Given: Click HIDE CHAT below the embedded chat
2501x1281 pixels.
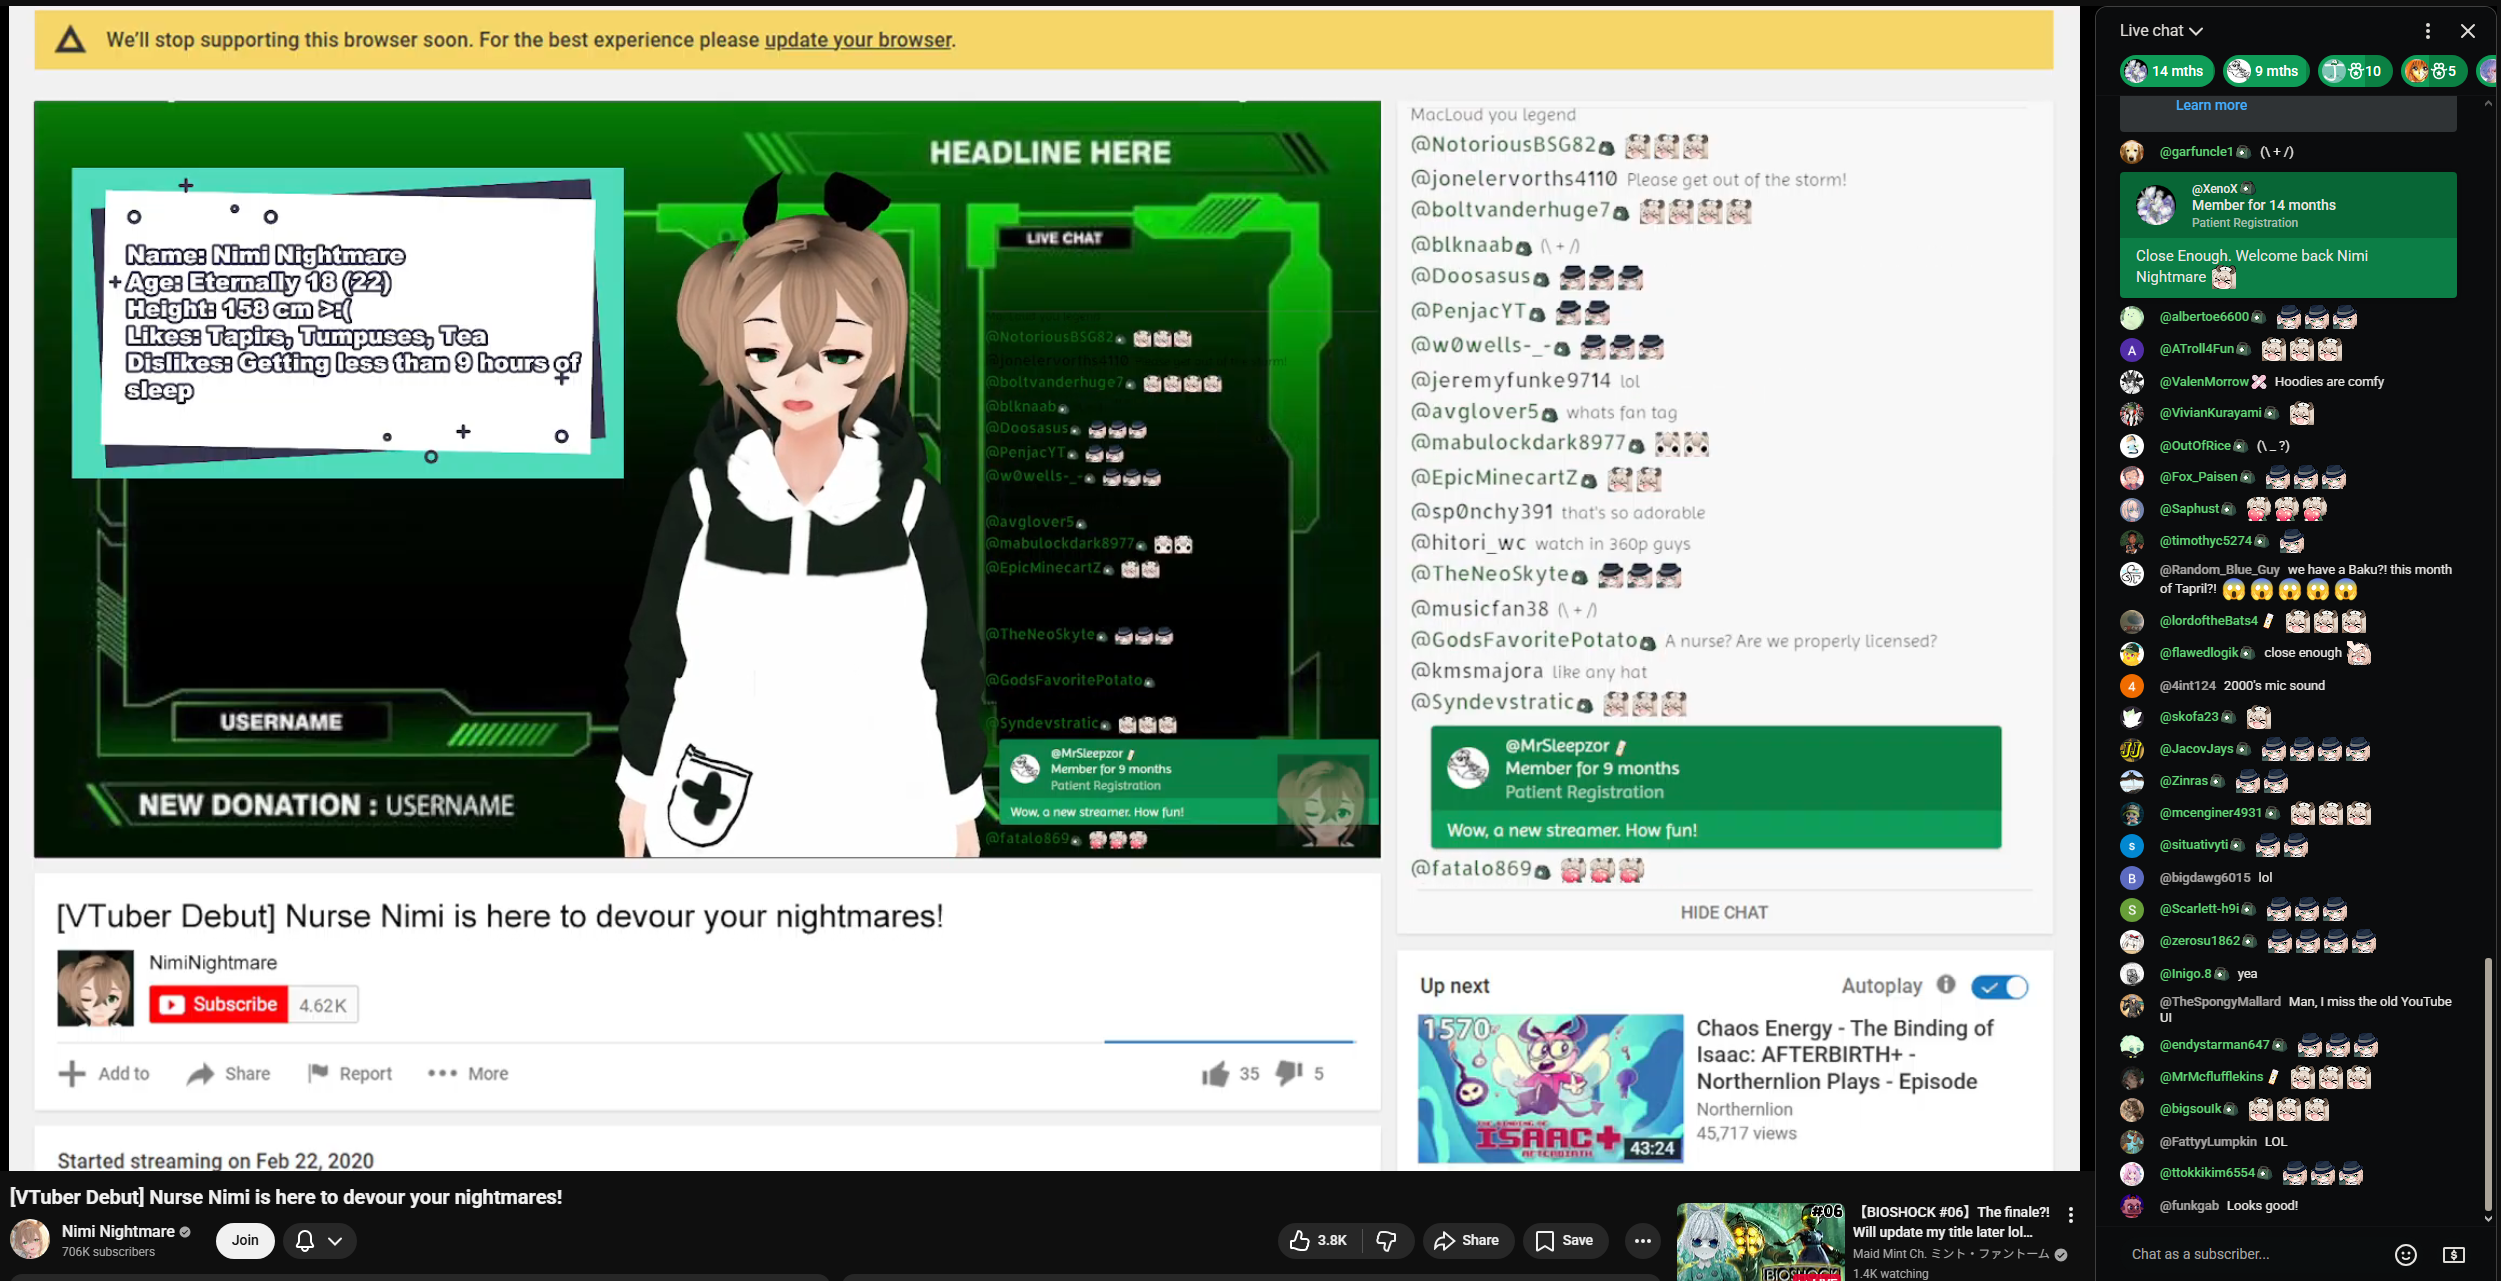Looking at the screenshot, I should click(x=1723, y=912).
